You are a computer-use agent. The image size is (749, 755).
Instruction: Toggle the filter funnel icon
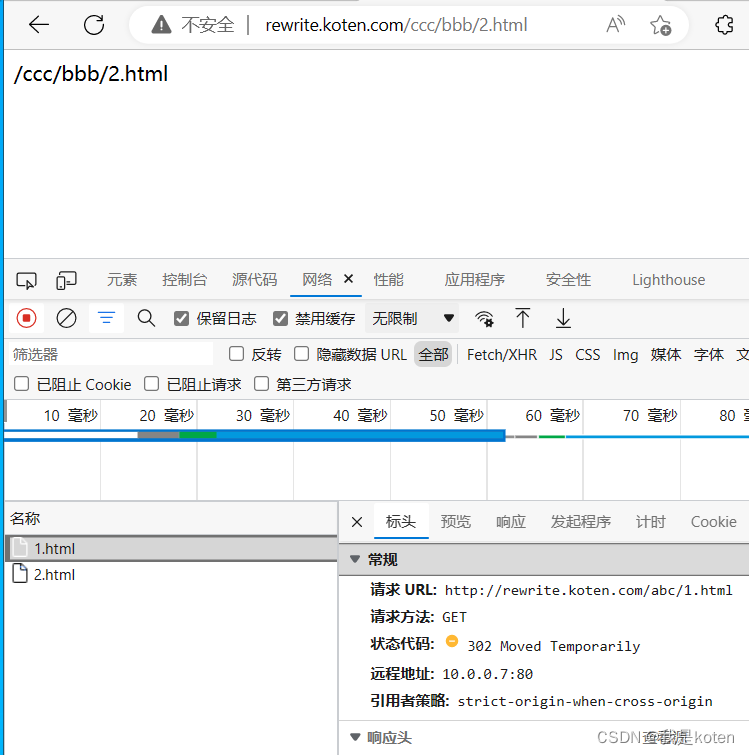tap(106, 318)
